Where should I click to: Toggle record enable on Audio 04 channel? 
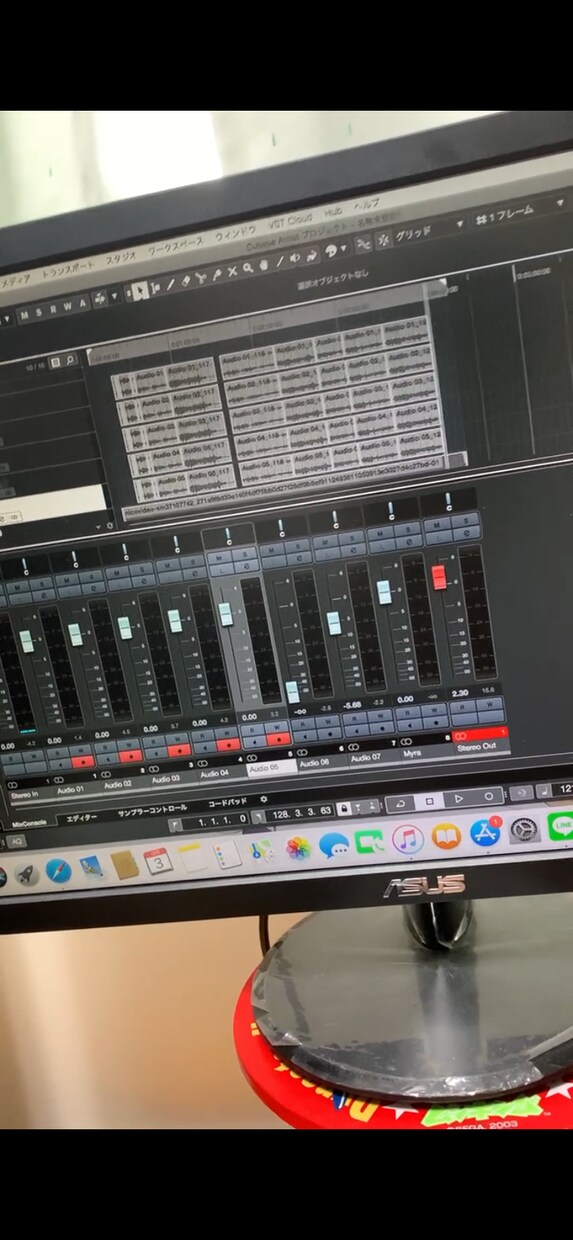coord(229,744)
